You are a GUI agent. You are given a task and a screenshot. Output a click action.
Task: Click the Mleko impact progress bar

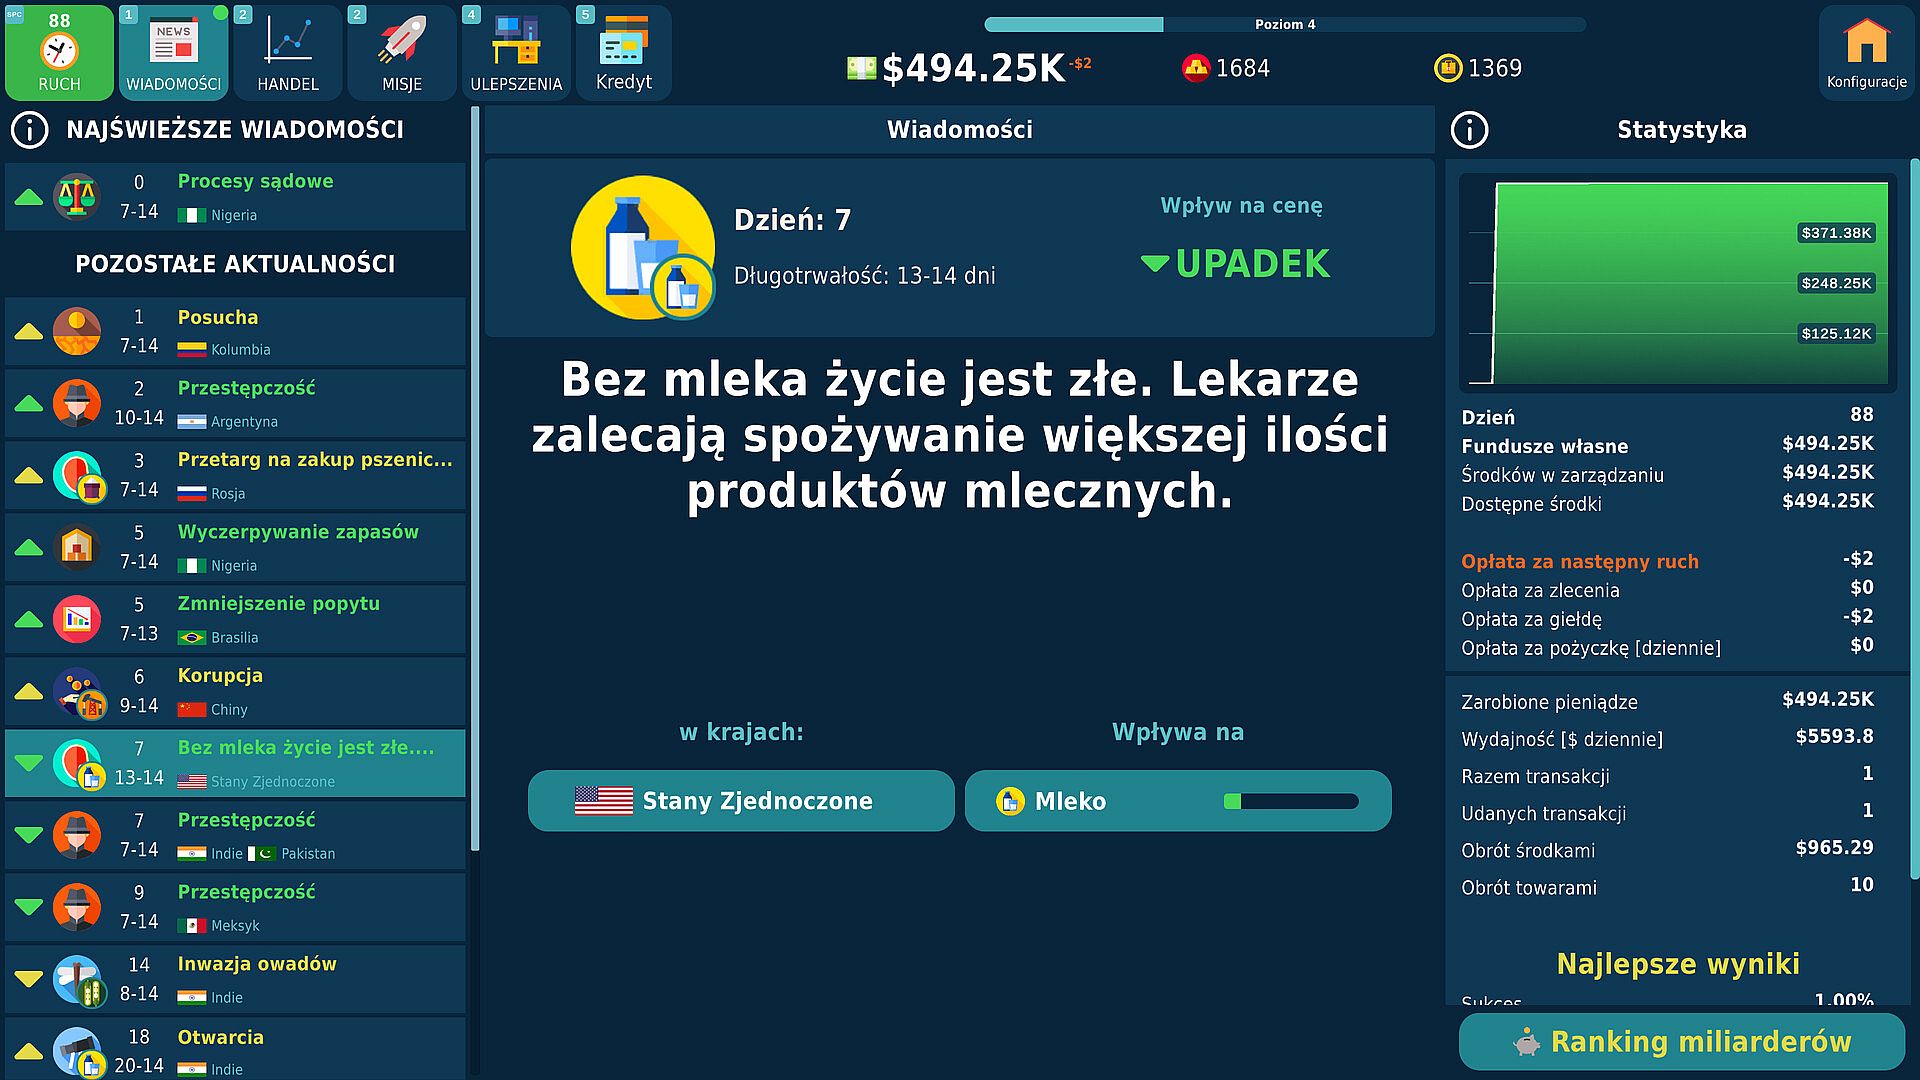point(1290,801)
